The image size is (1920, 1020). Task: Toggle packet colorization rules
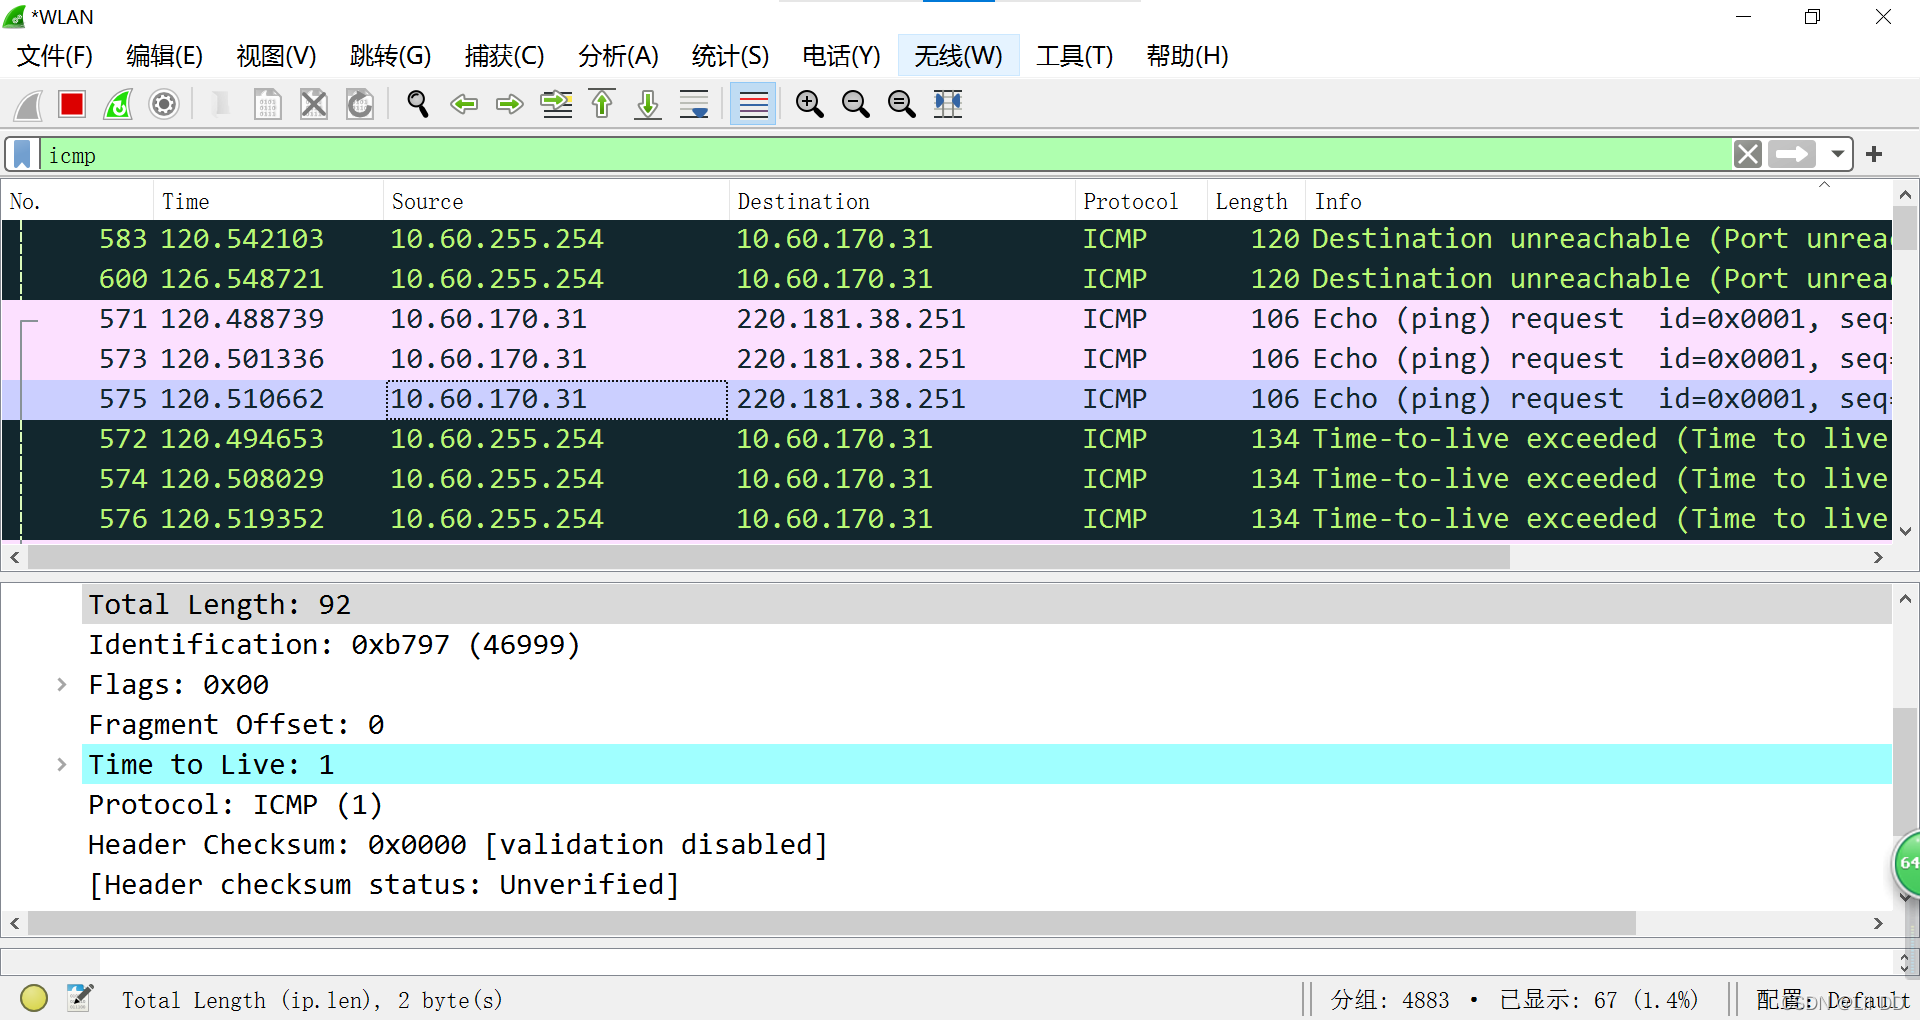click(753, 104)
